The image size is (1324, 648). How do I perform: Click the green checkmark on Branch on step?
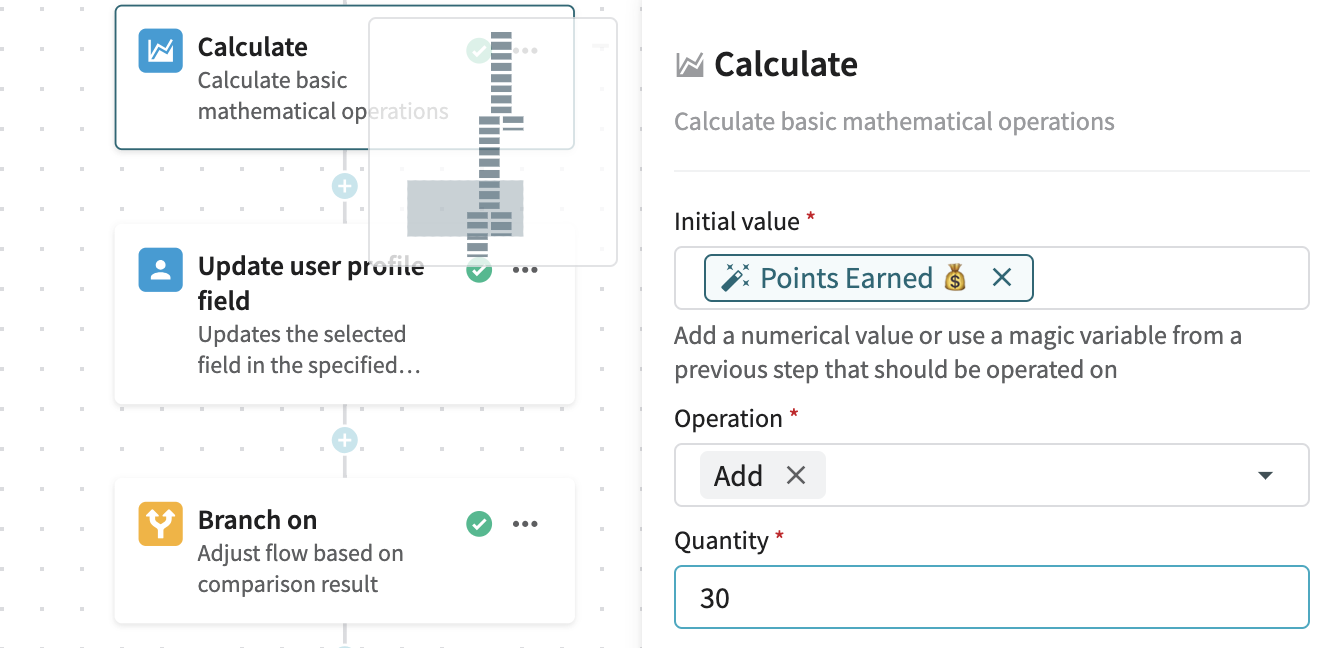(479, 523)
